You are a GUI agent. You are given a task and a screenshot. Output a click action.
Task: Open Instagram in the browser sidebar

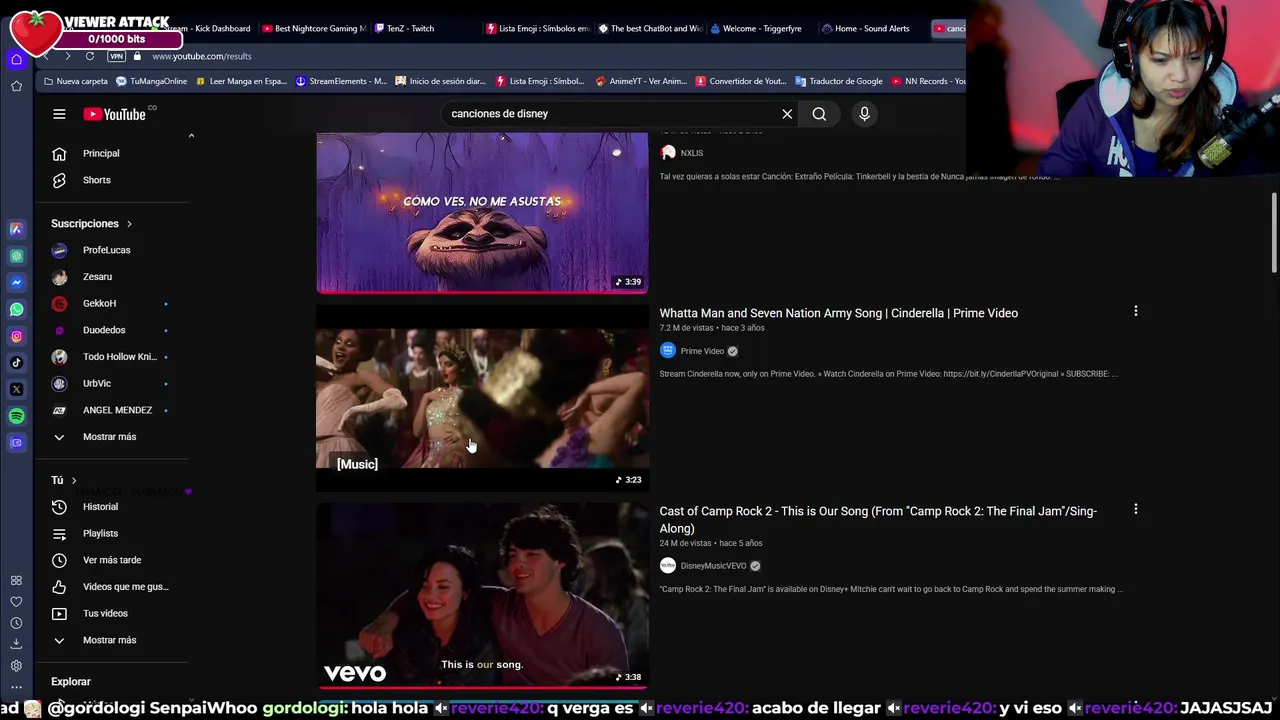tap(16, 336)
